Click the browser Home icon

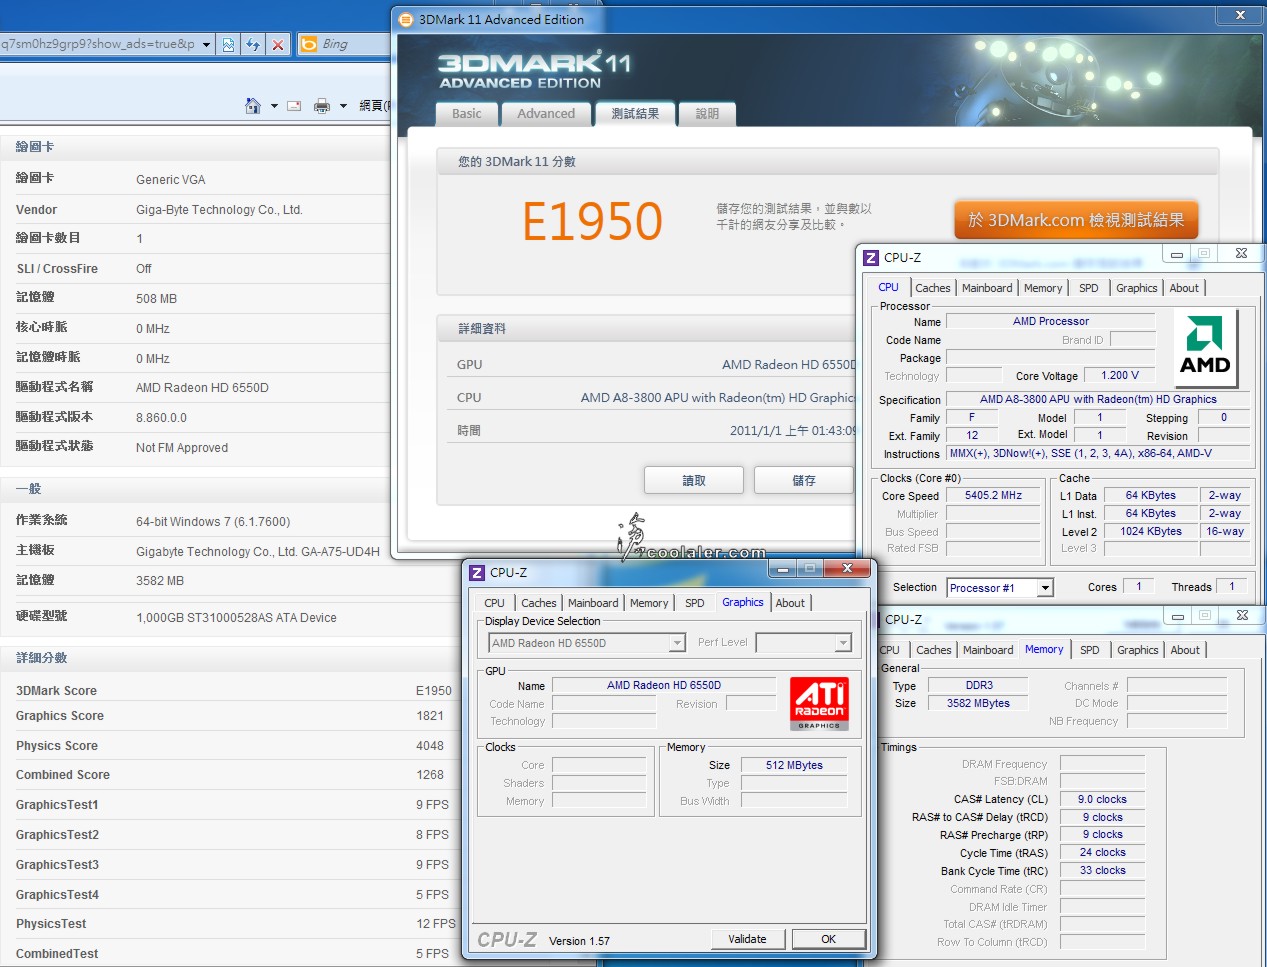tap(253, 105)
